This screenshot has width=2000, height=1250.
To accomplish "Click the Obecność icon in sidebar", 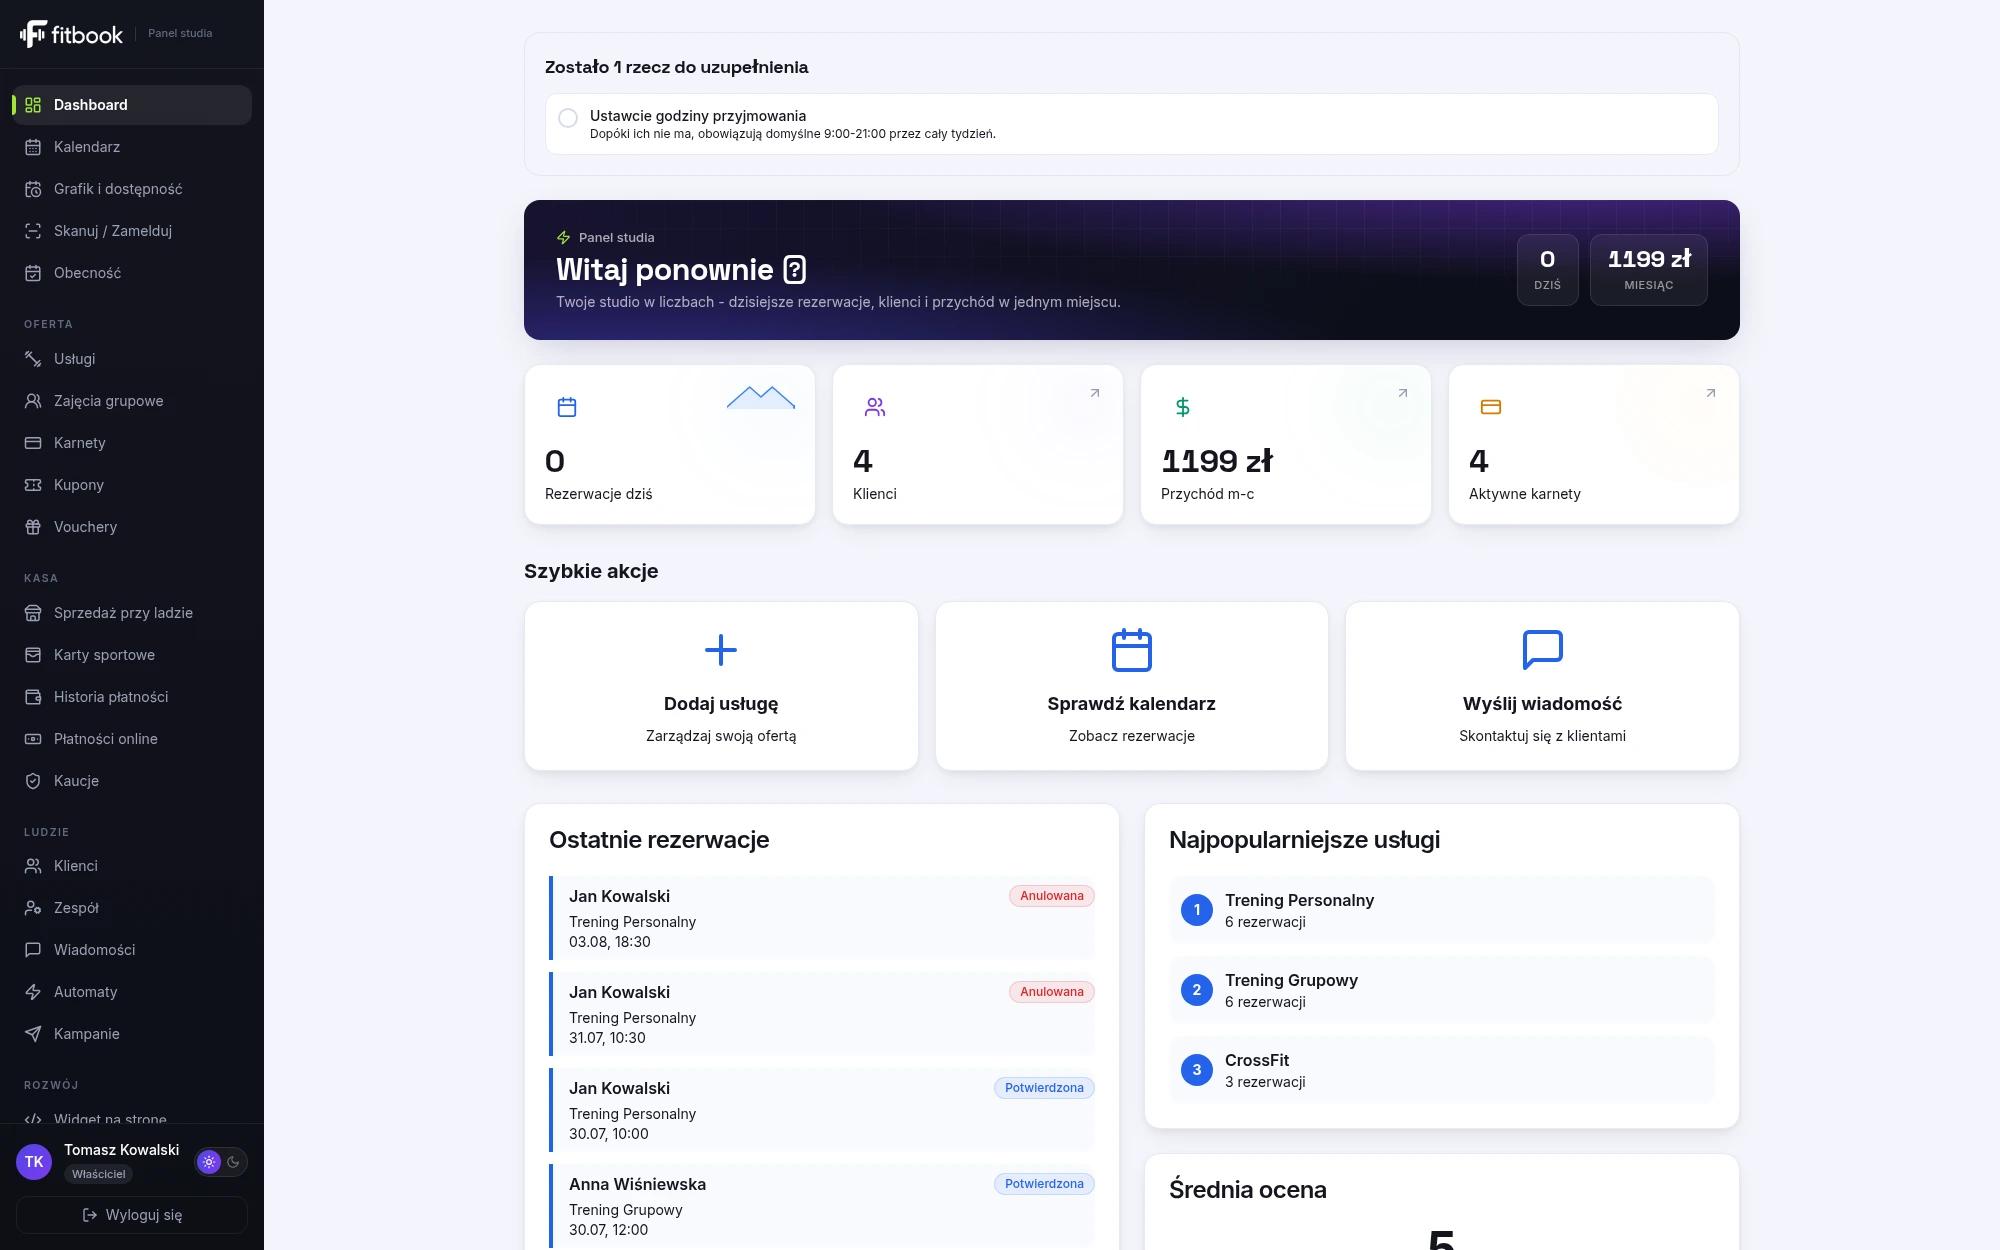I will pos(33,273).
